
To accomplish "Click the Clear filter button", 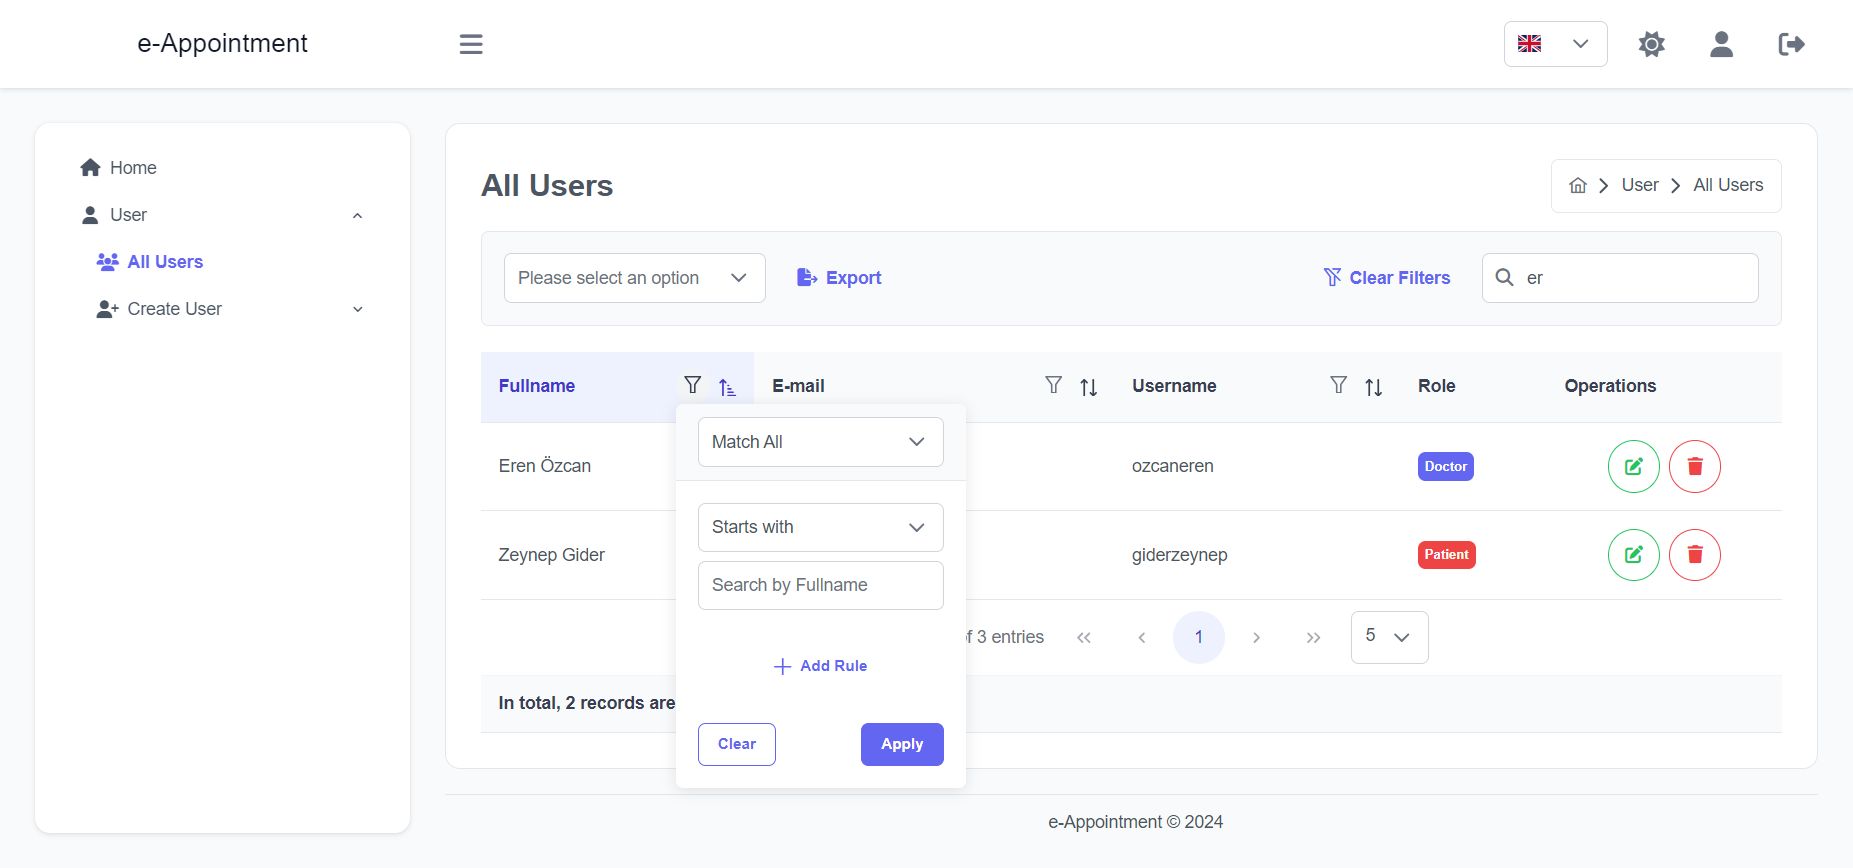I will (737, 744).
